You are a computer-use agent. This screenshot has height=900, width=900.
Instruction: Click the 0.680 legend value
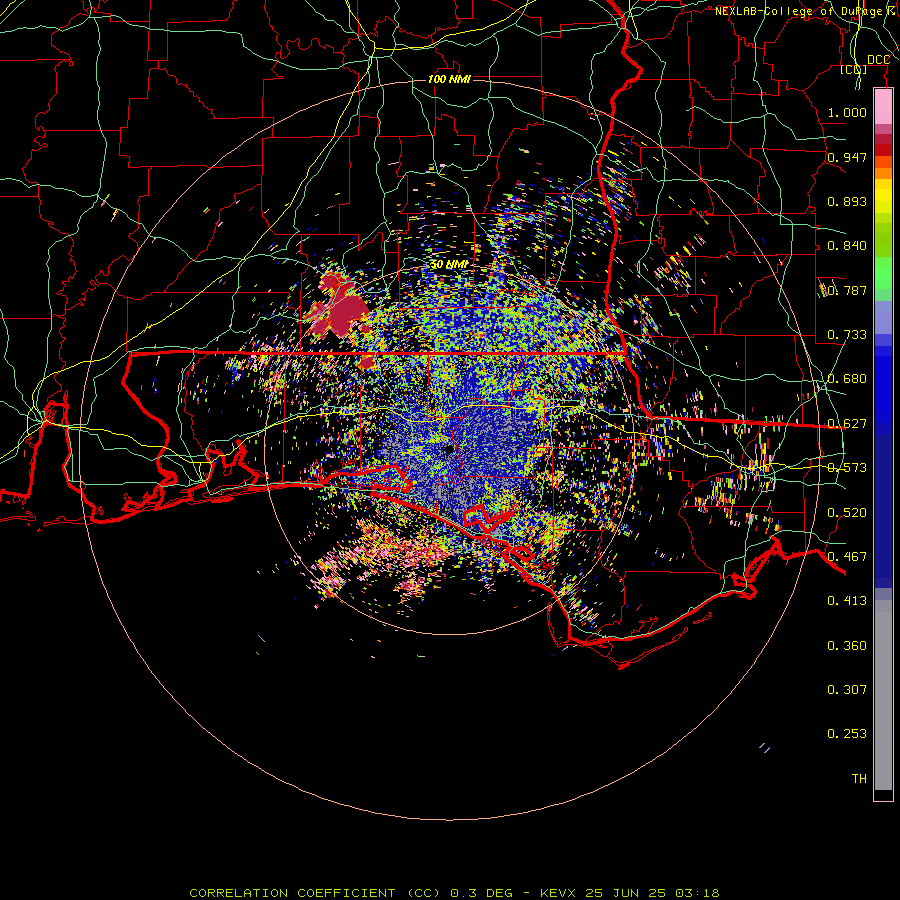[847, 379]
